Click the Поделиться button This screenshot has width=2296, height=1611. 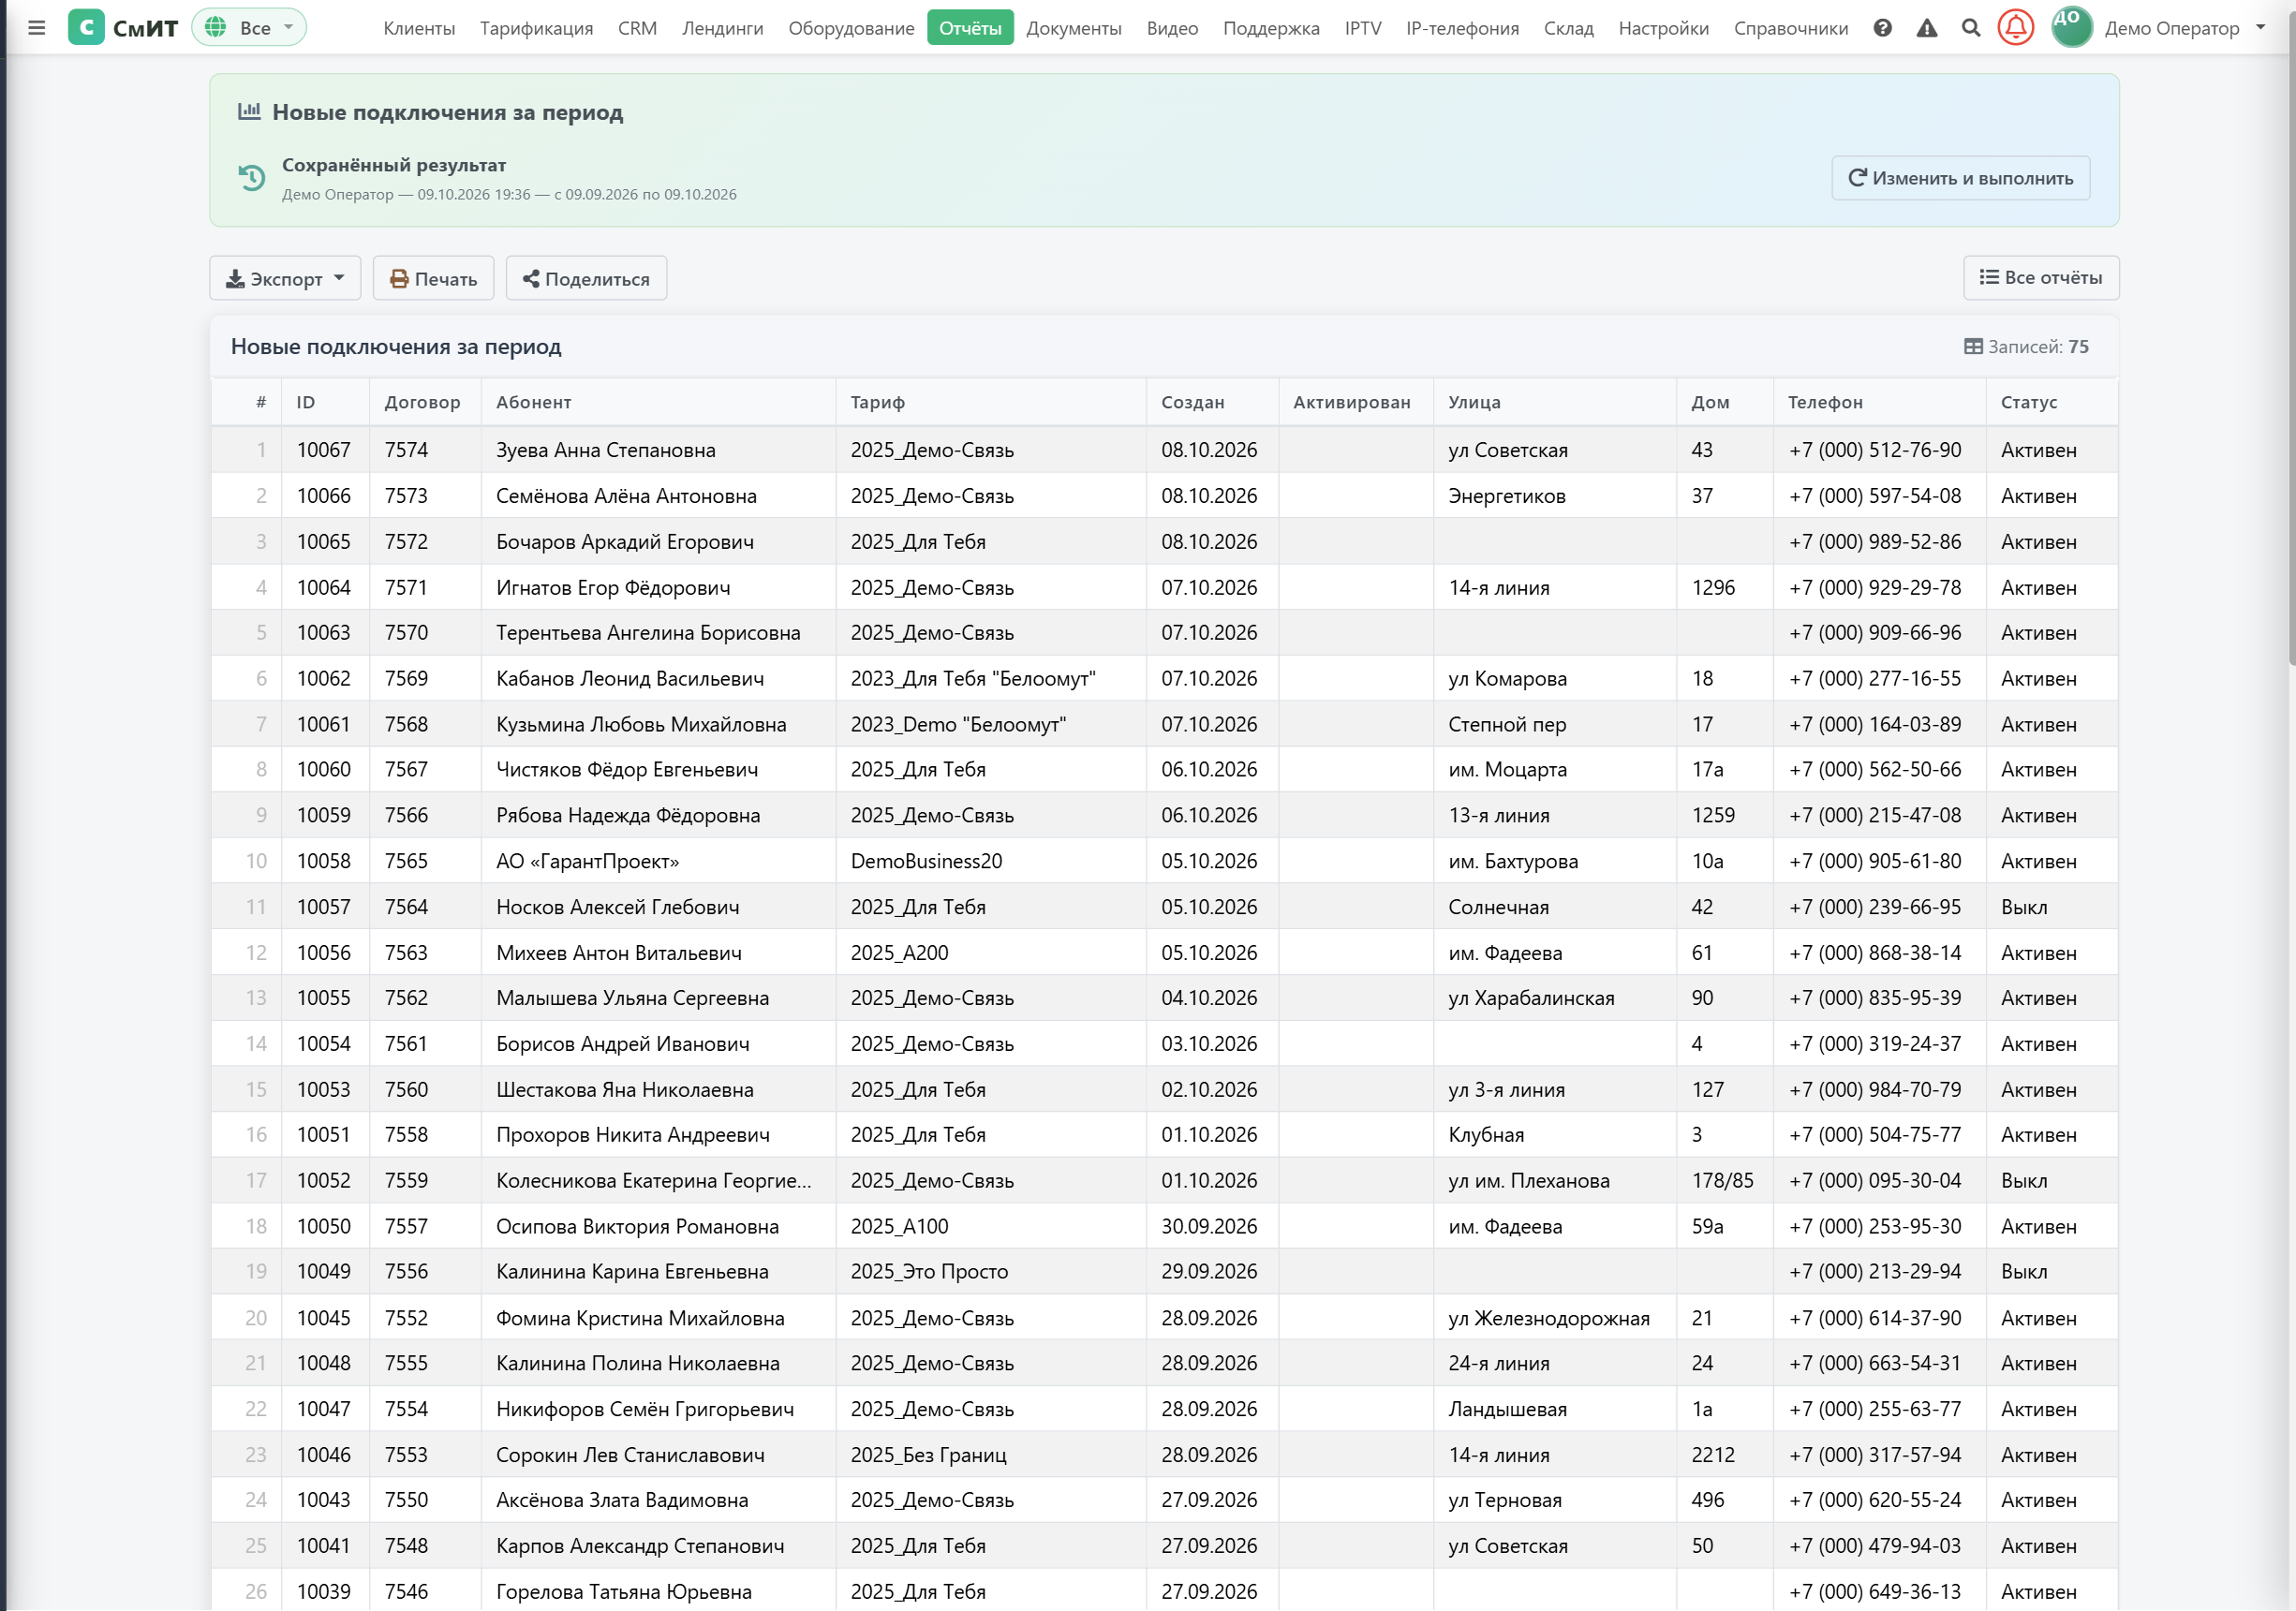(x=586, y=278)
